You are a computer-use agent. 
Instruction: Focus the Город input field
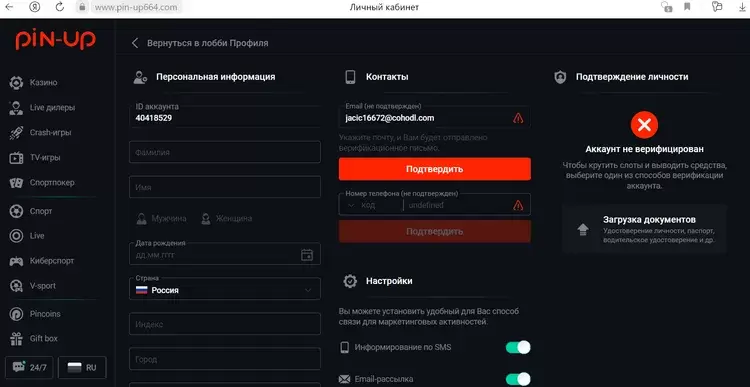(225, 359)
